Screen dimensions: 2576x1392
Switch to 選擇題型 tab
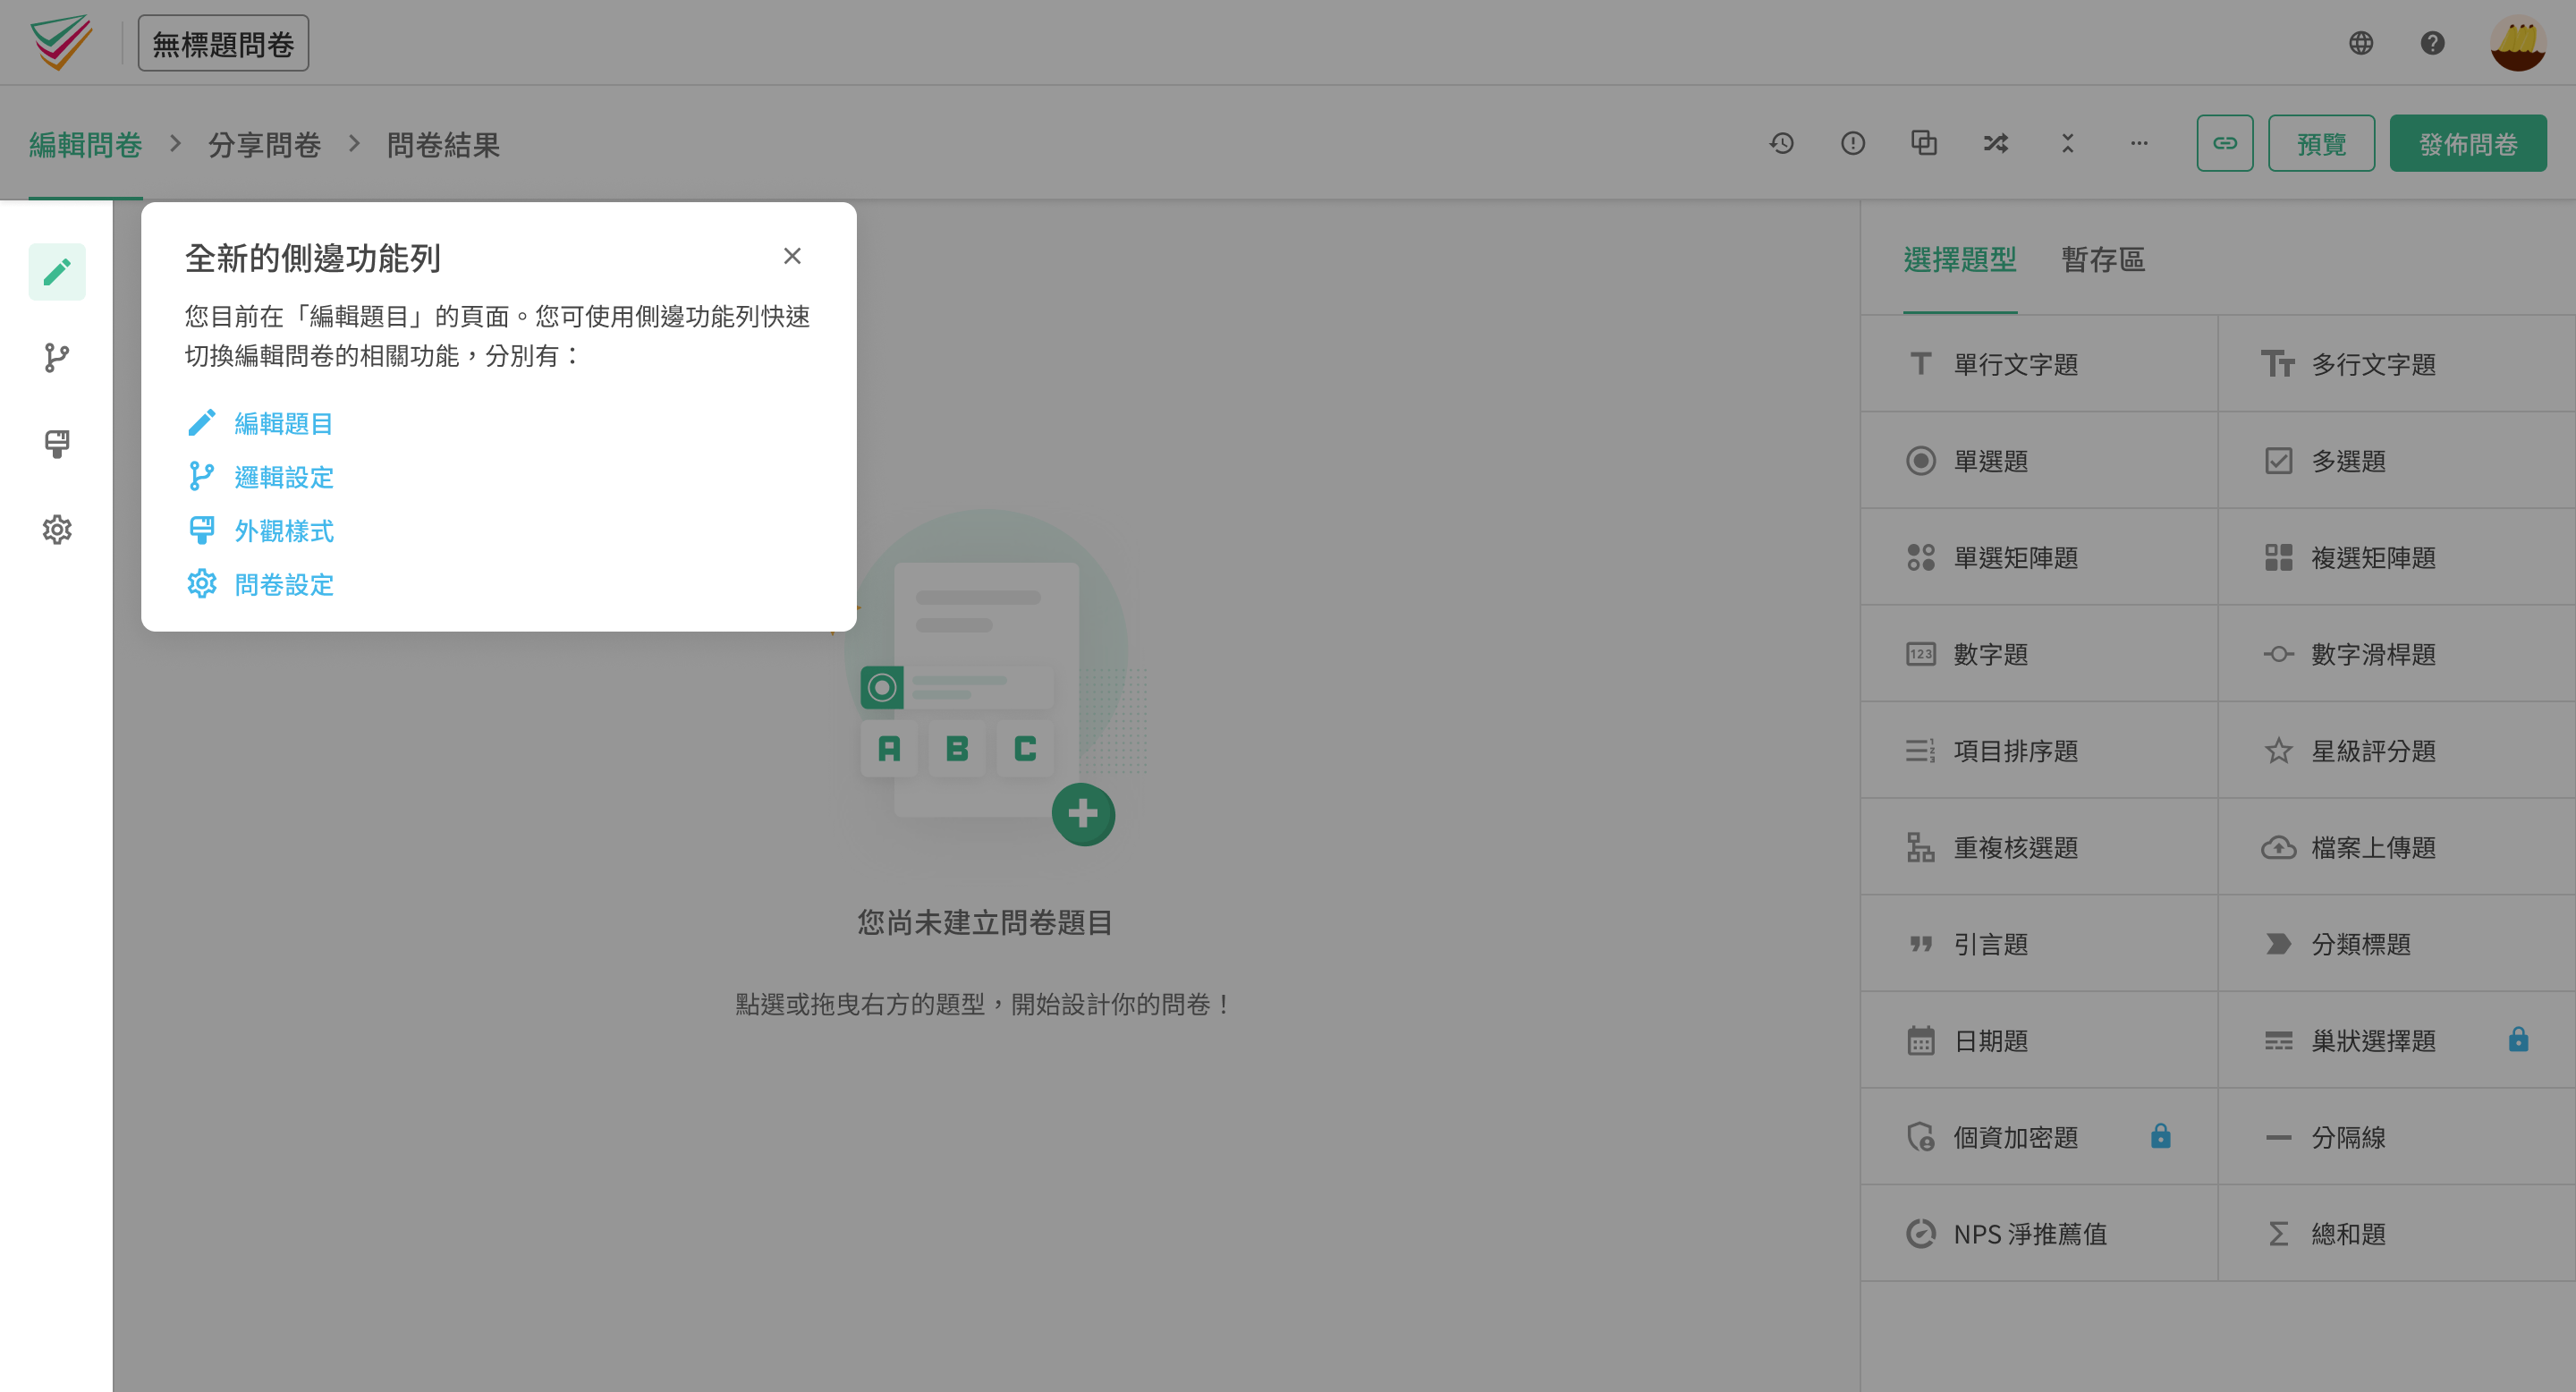tap(1959, 260)
